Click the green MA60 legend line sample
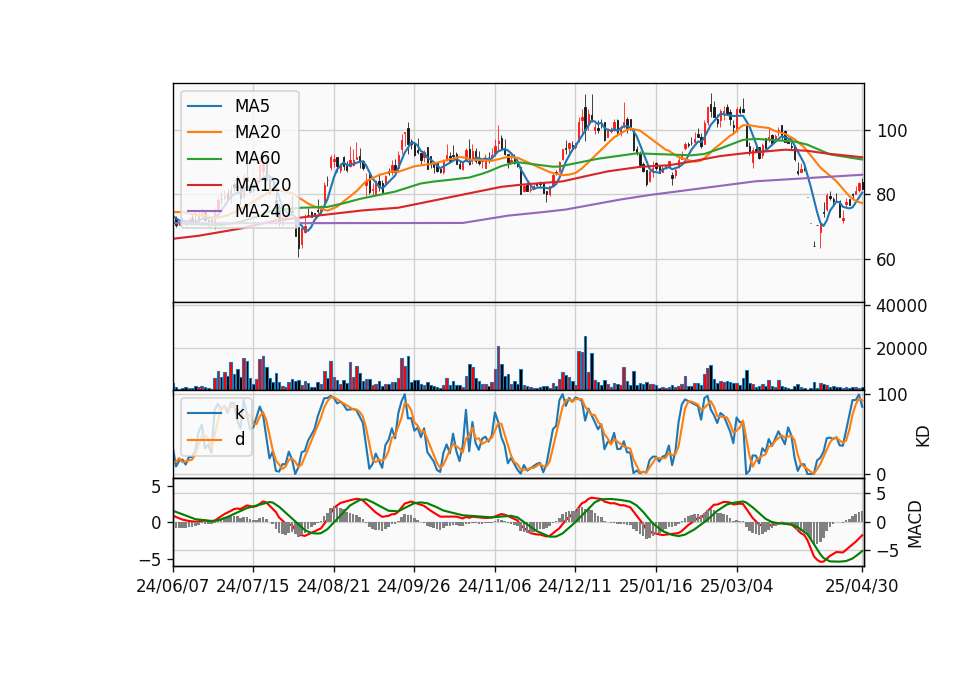Screen dimensions: 960x690 (x=204, y=159)
